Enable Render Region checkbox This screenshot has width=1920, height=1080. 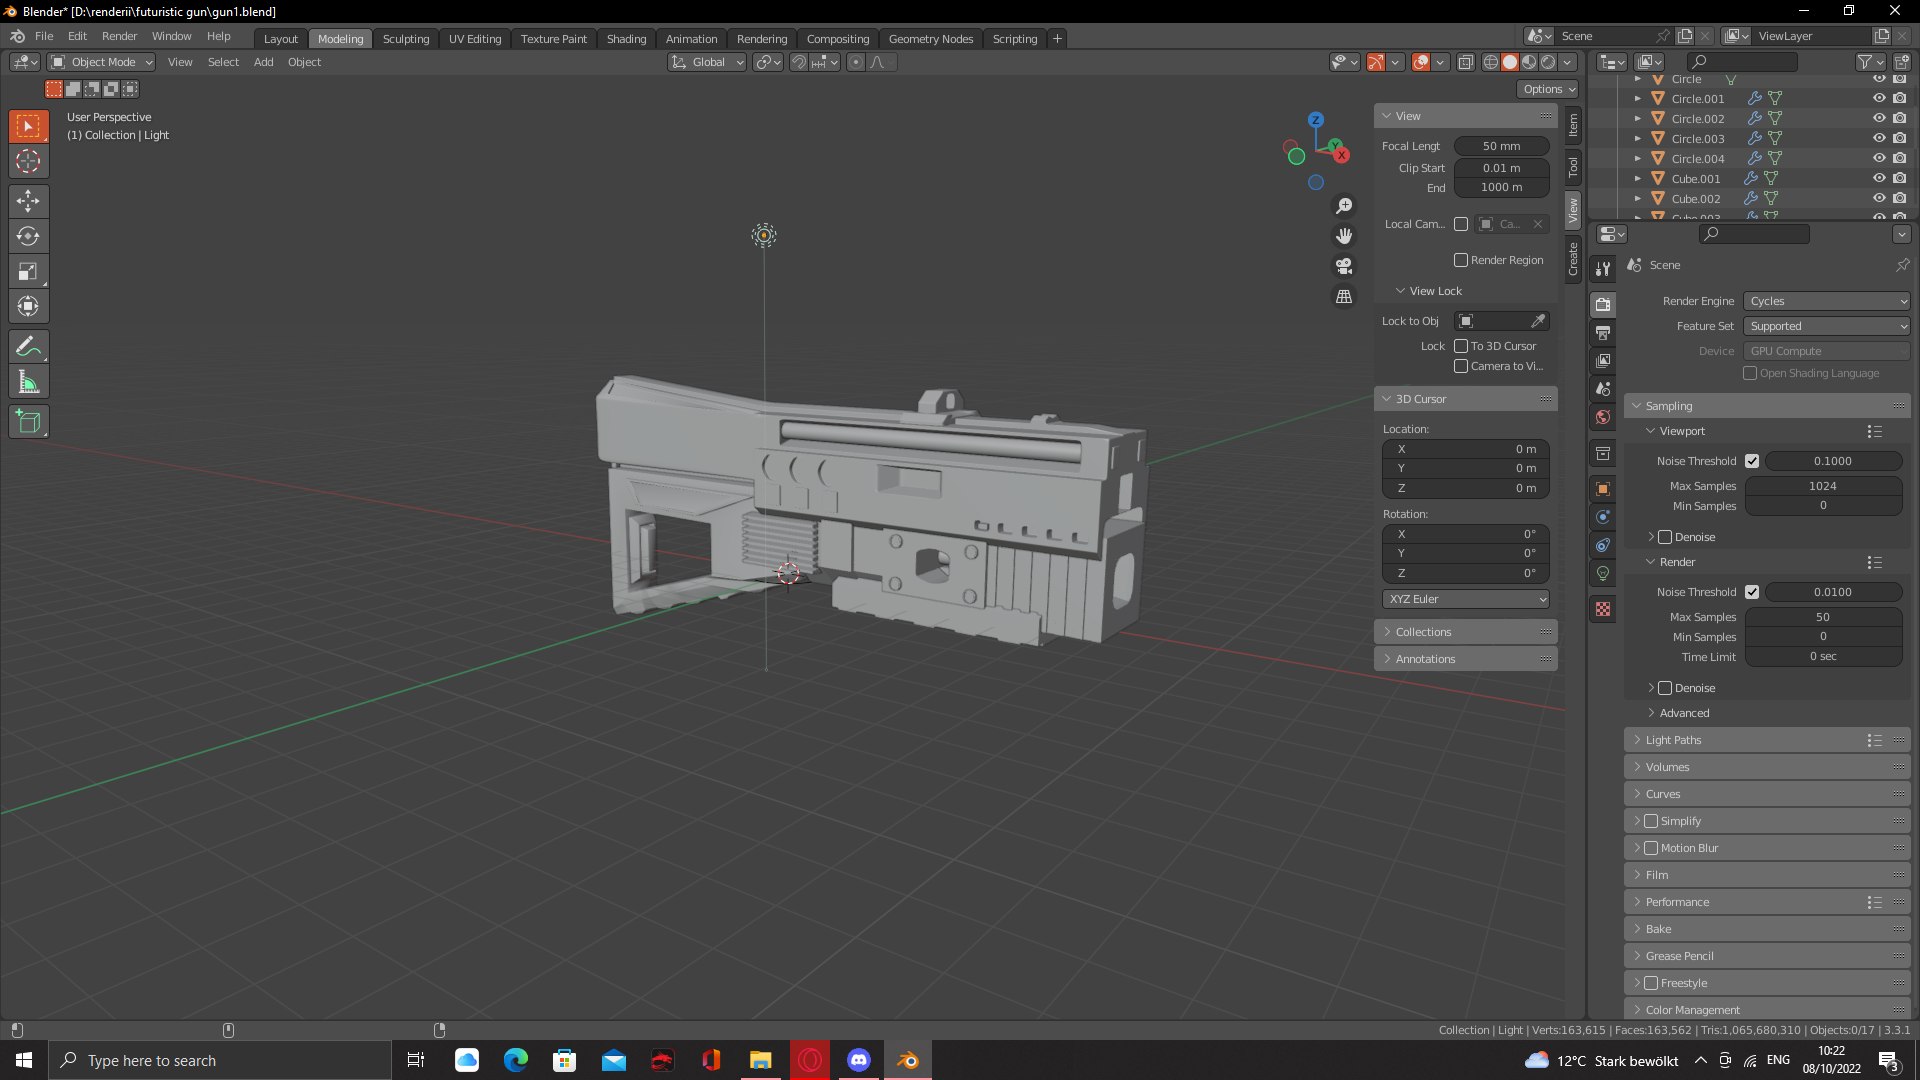coord(1461,260)
